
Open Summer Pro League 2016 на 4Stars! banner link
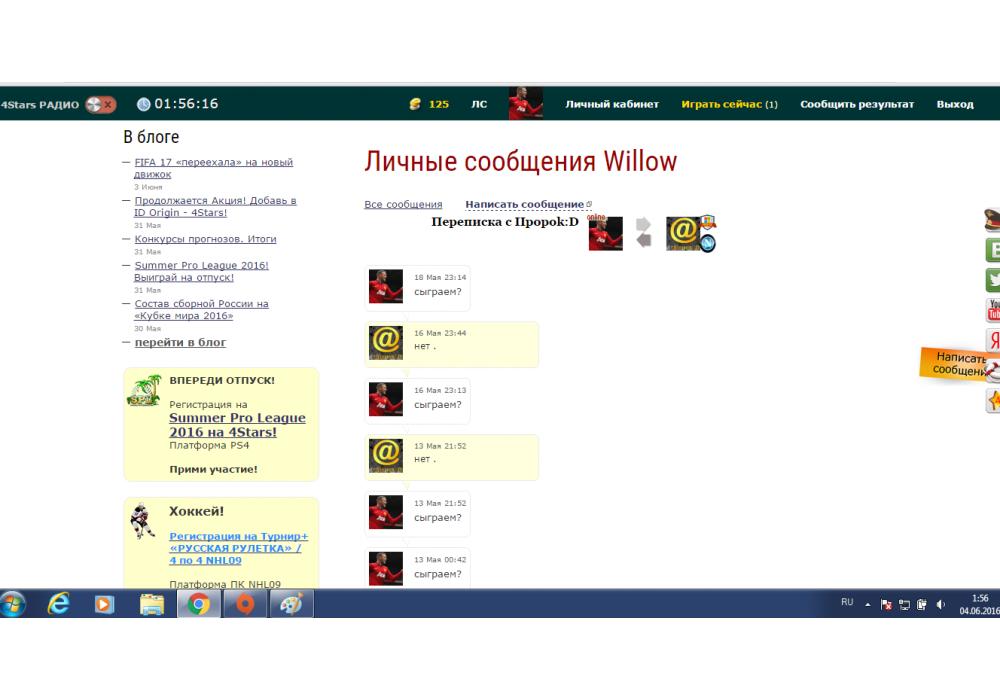[x=237, y=425]
